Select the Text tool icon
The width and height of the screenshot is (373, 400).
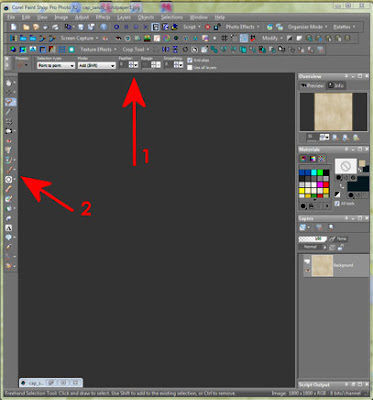8,228
